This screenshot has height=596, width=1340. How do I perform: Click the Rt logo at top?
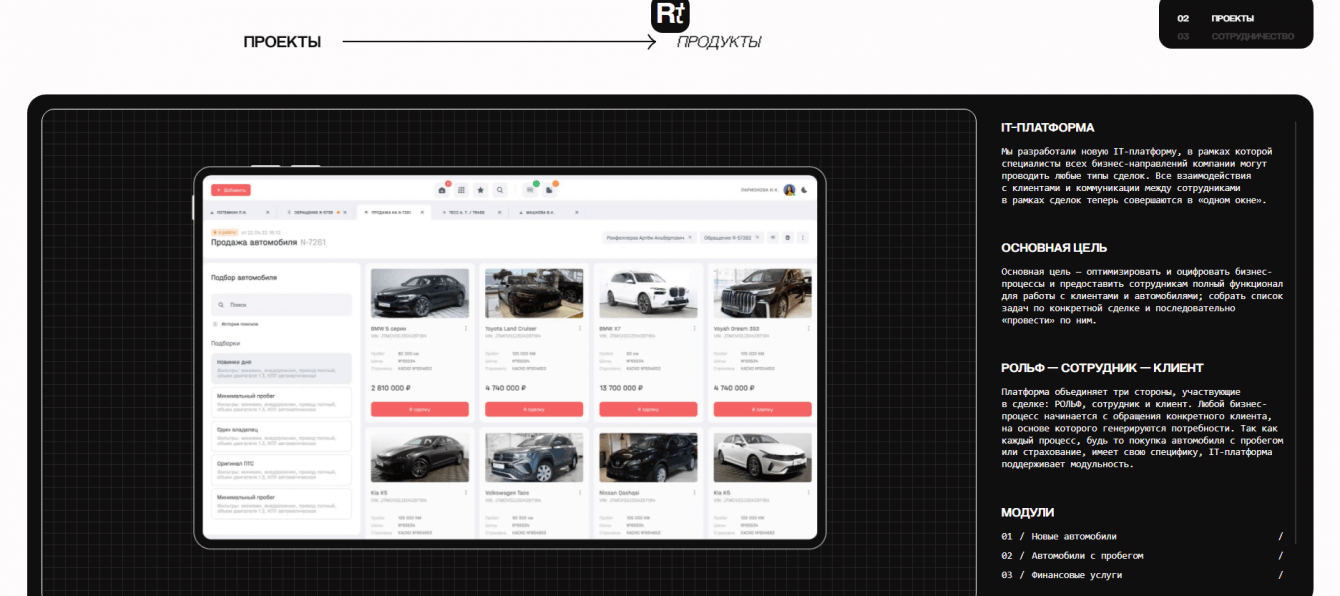point(670,15)
